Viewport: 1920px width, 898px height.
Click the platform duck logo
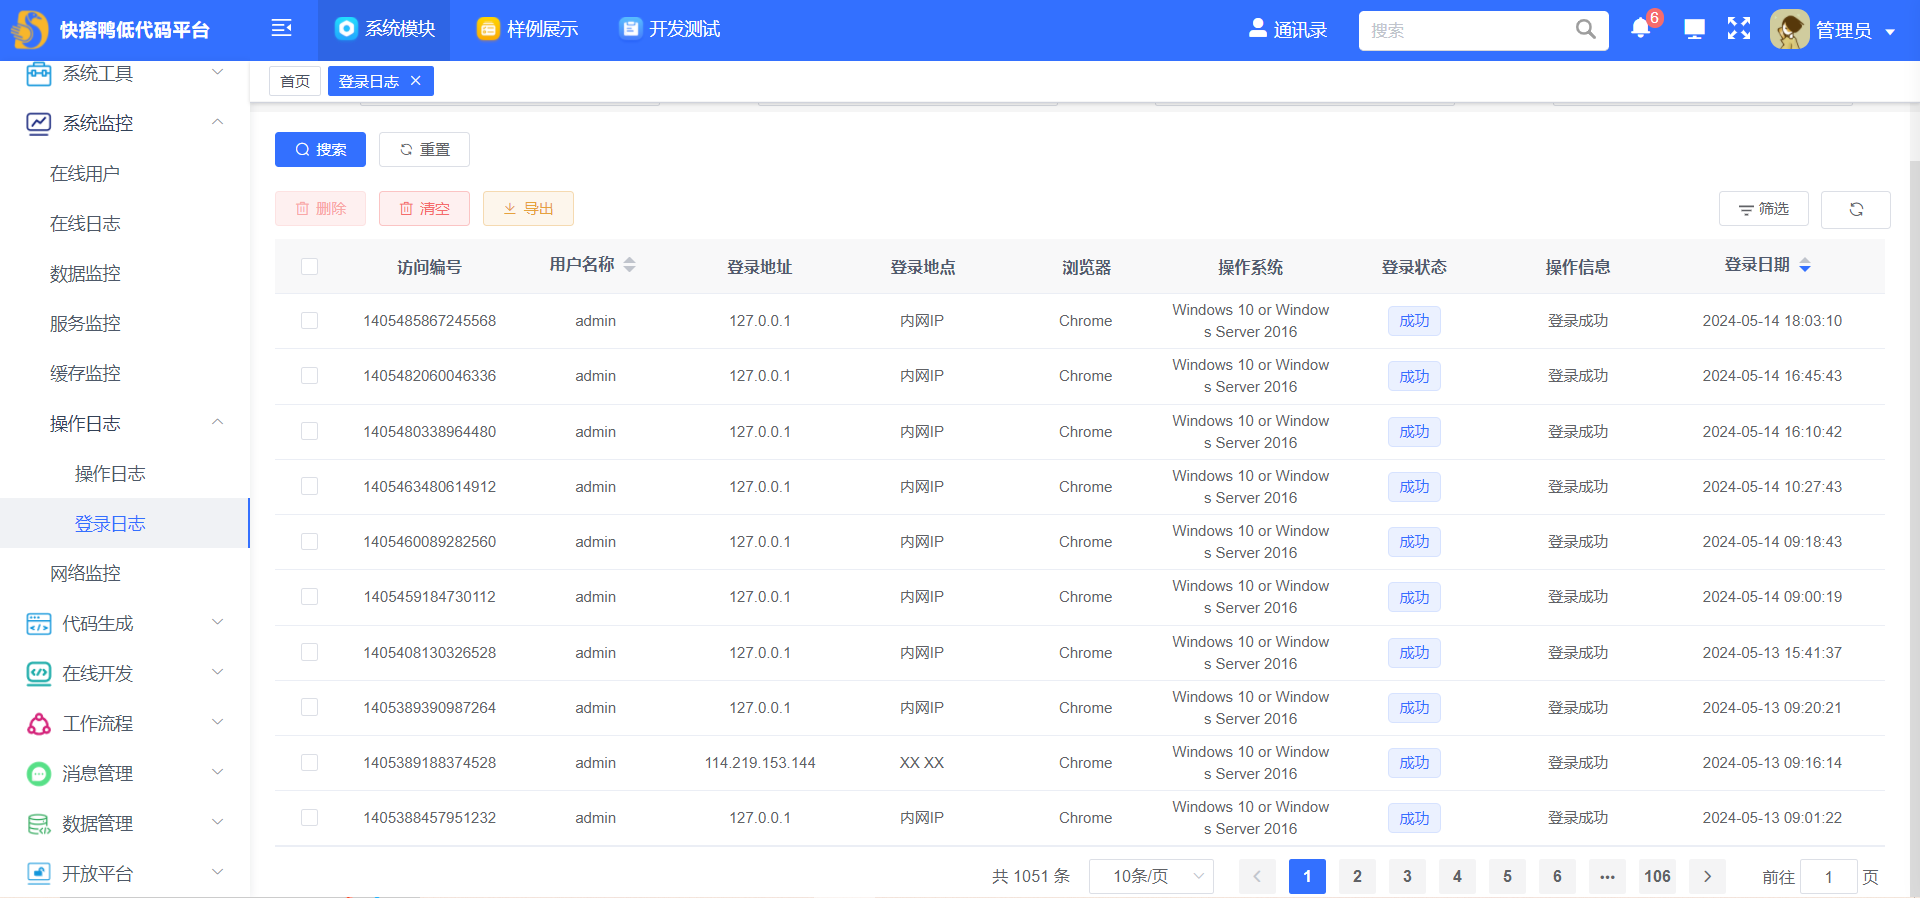[x=30, y=29]
